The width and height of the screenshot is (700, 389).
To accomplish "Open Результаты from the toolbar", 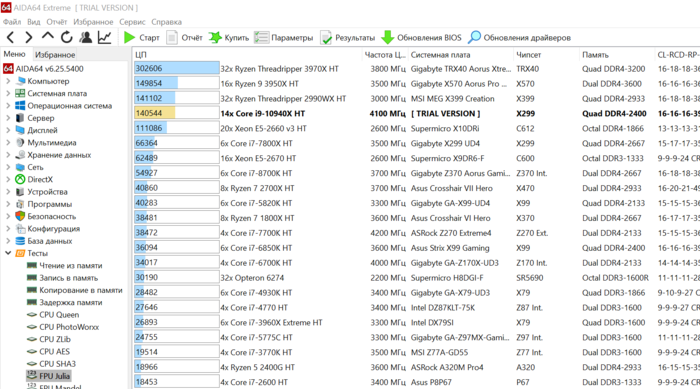I will pyautogui.click(x=348, y=38).
